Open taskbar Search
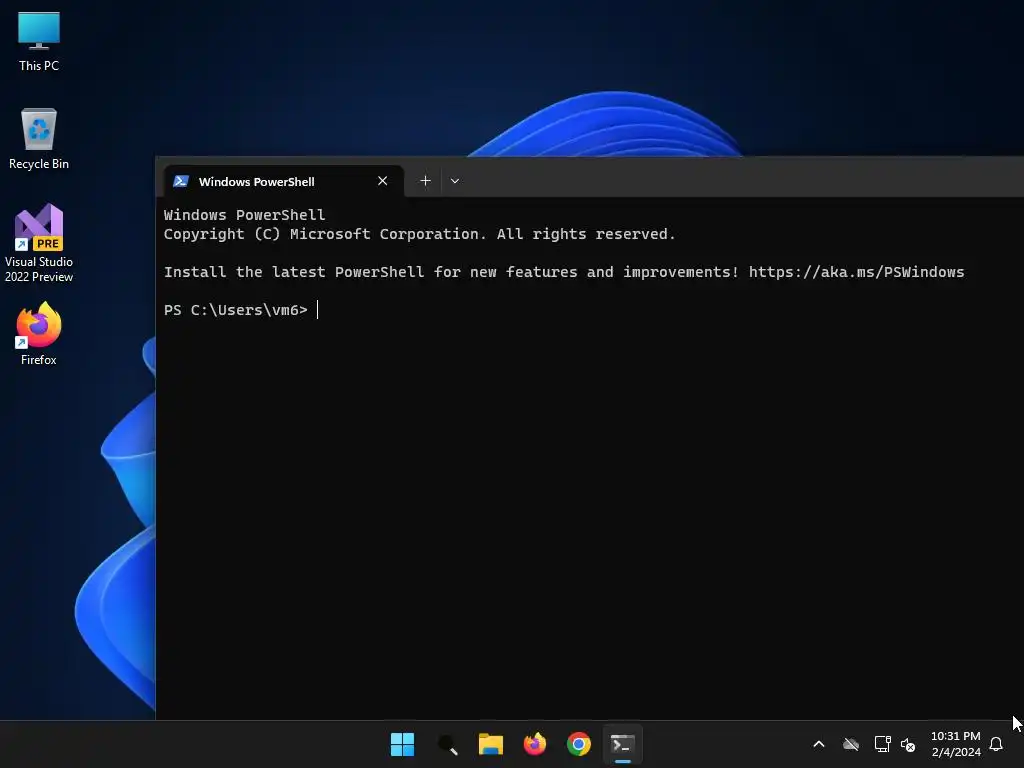The height and width of the screenshot is (768, 1024). [447, 744]
